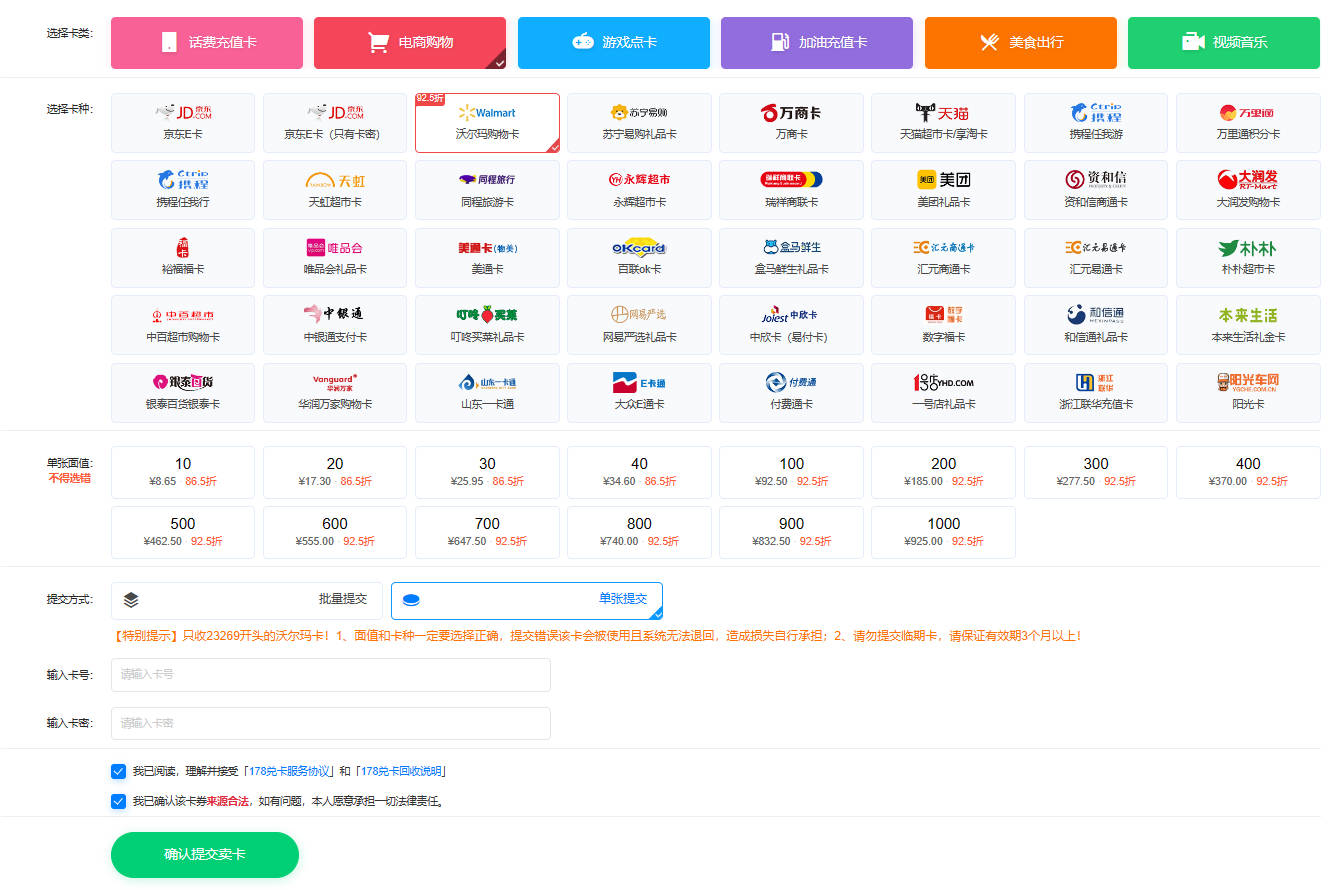1332x890 pixels.
Task: Choose face value 10 at ¥8.65
Action: click(x=183, y=472)
